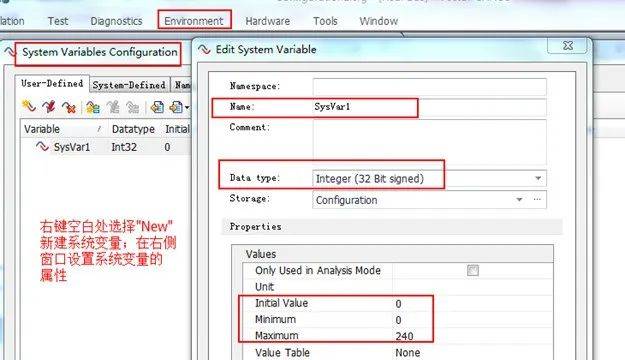Click the Value Table None cell
The height and width of the screenshot is (360, 625).
tap(473, 352)
